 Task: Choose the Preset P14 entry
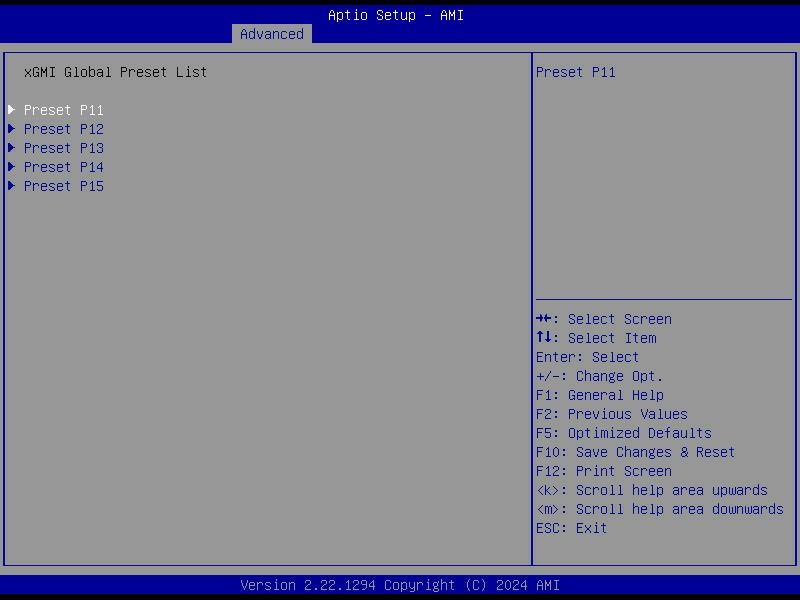tap(64, 167)
